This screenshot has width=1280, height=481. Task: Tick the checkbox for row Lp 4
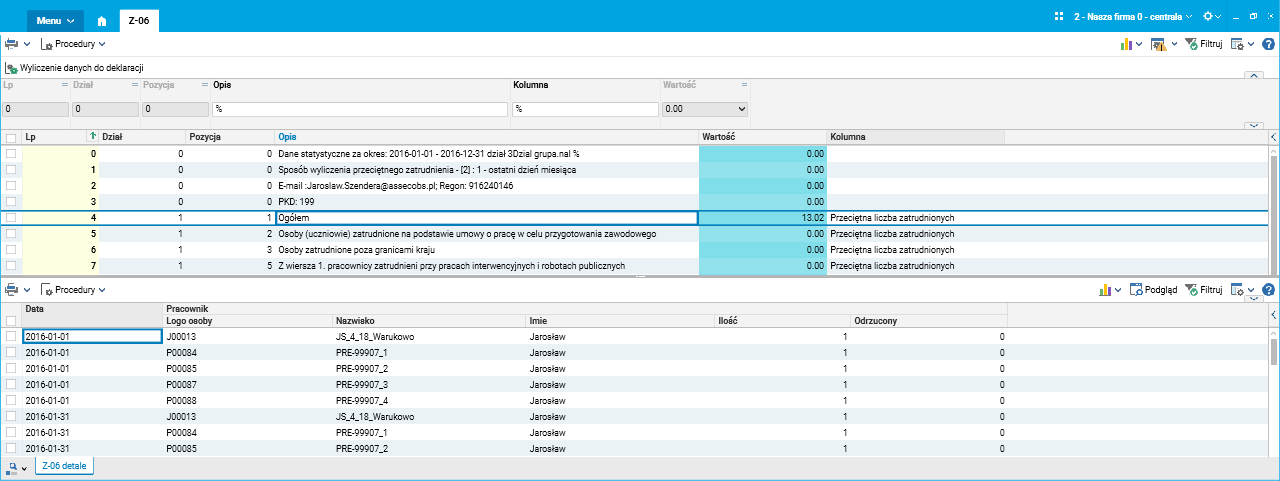(x=11, y=218)
